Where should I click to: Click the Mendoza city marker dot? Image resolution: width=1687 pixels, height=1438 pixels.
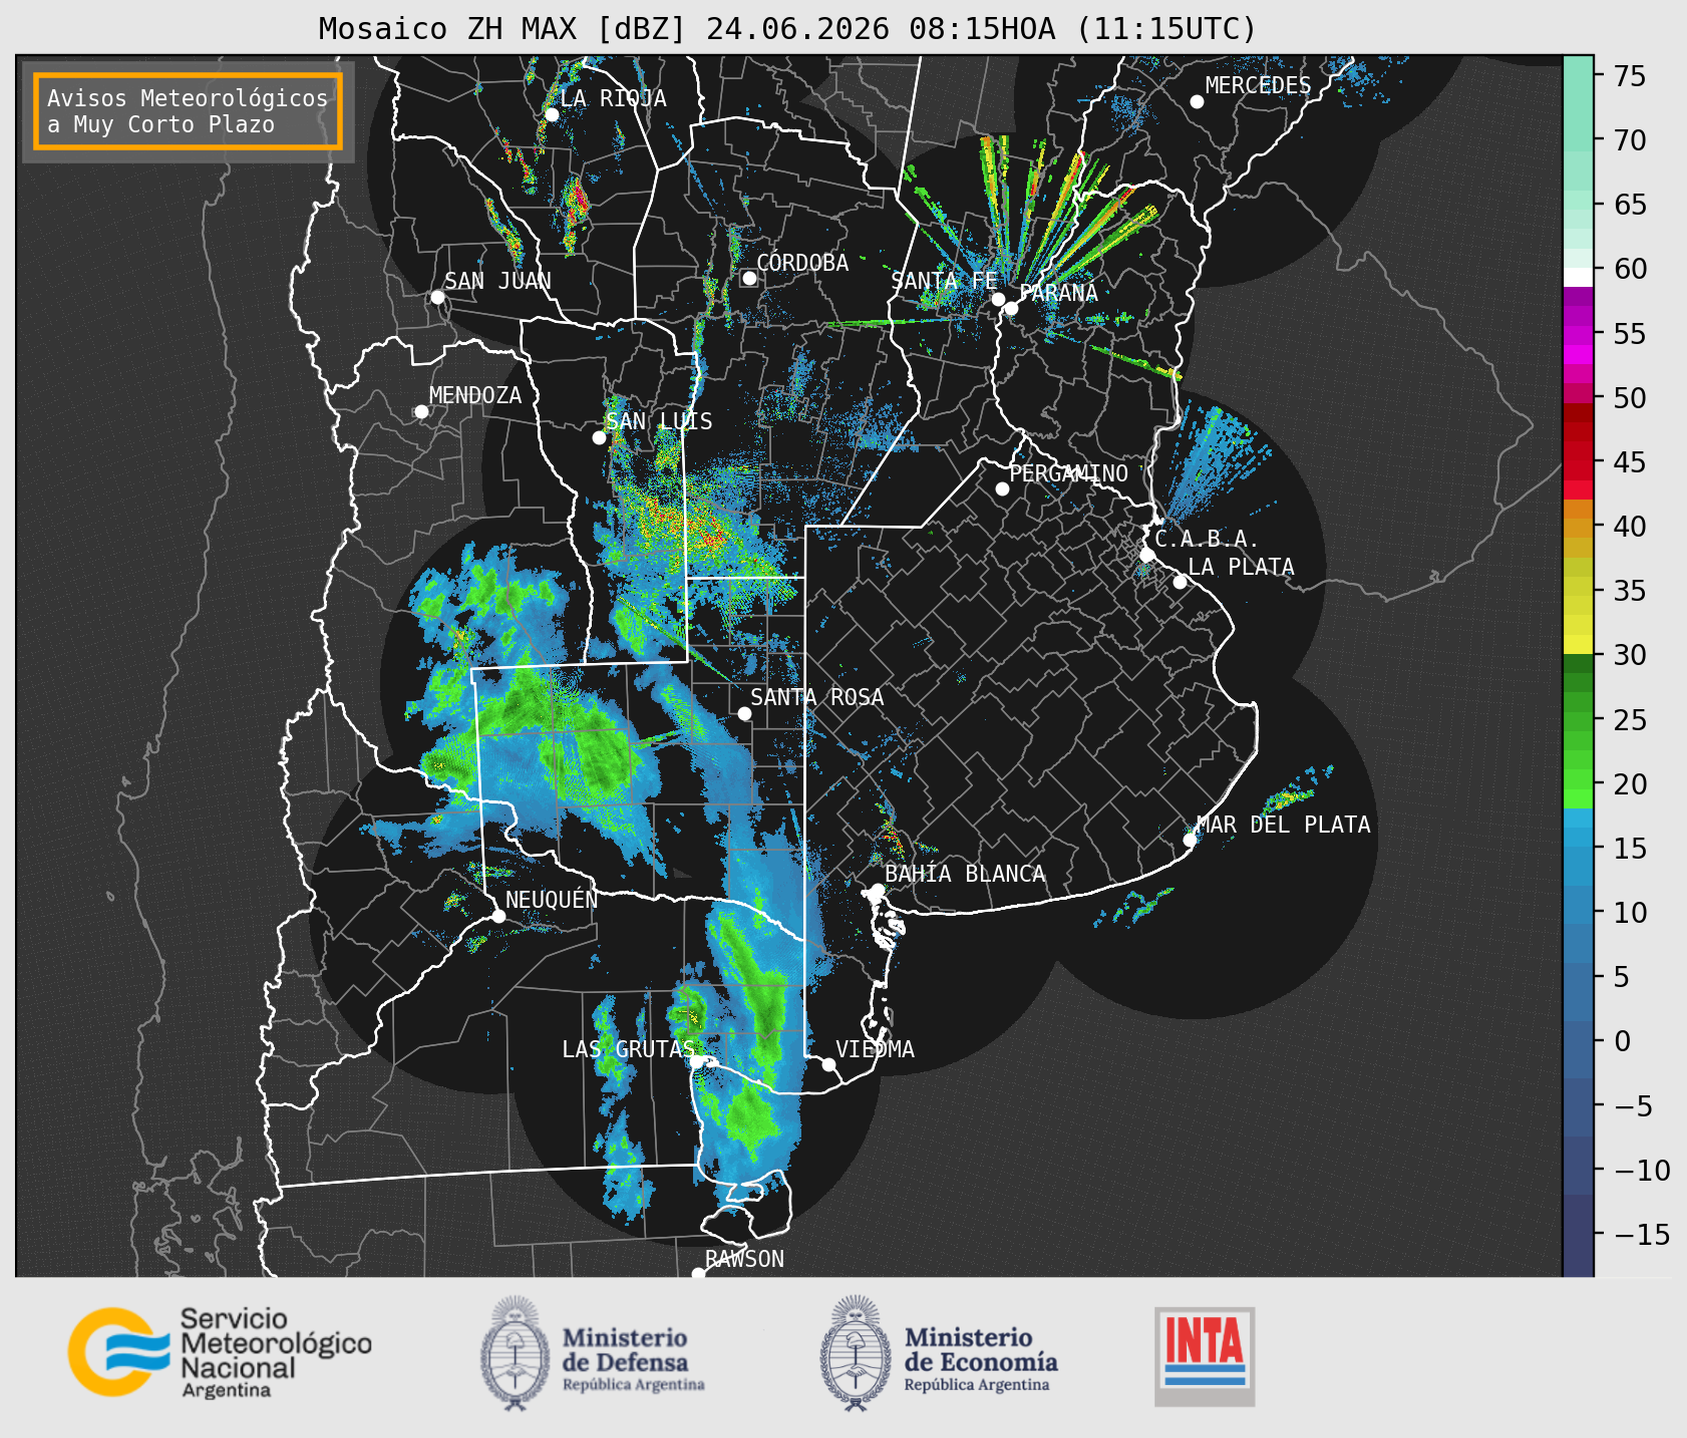tap(421, 412)
